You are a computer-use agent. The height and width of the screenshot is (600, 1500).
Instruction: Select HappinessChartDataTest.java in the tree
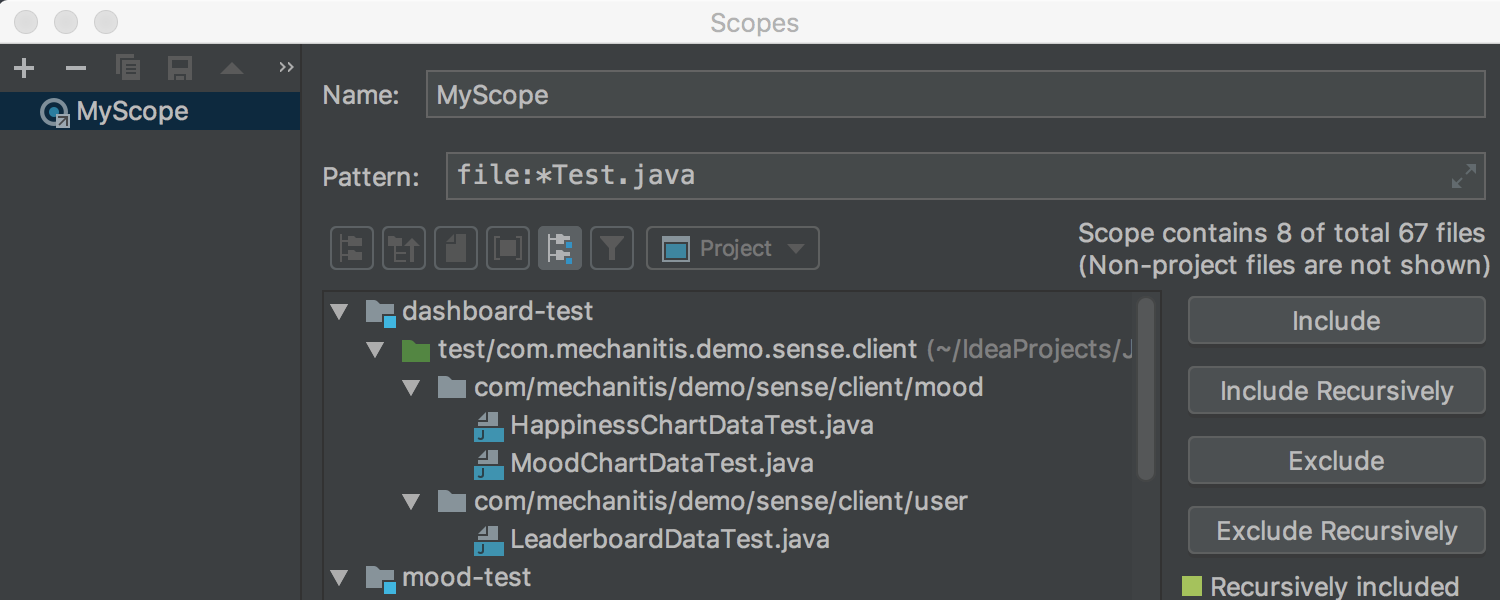692,426
